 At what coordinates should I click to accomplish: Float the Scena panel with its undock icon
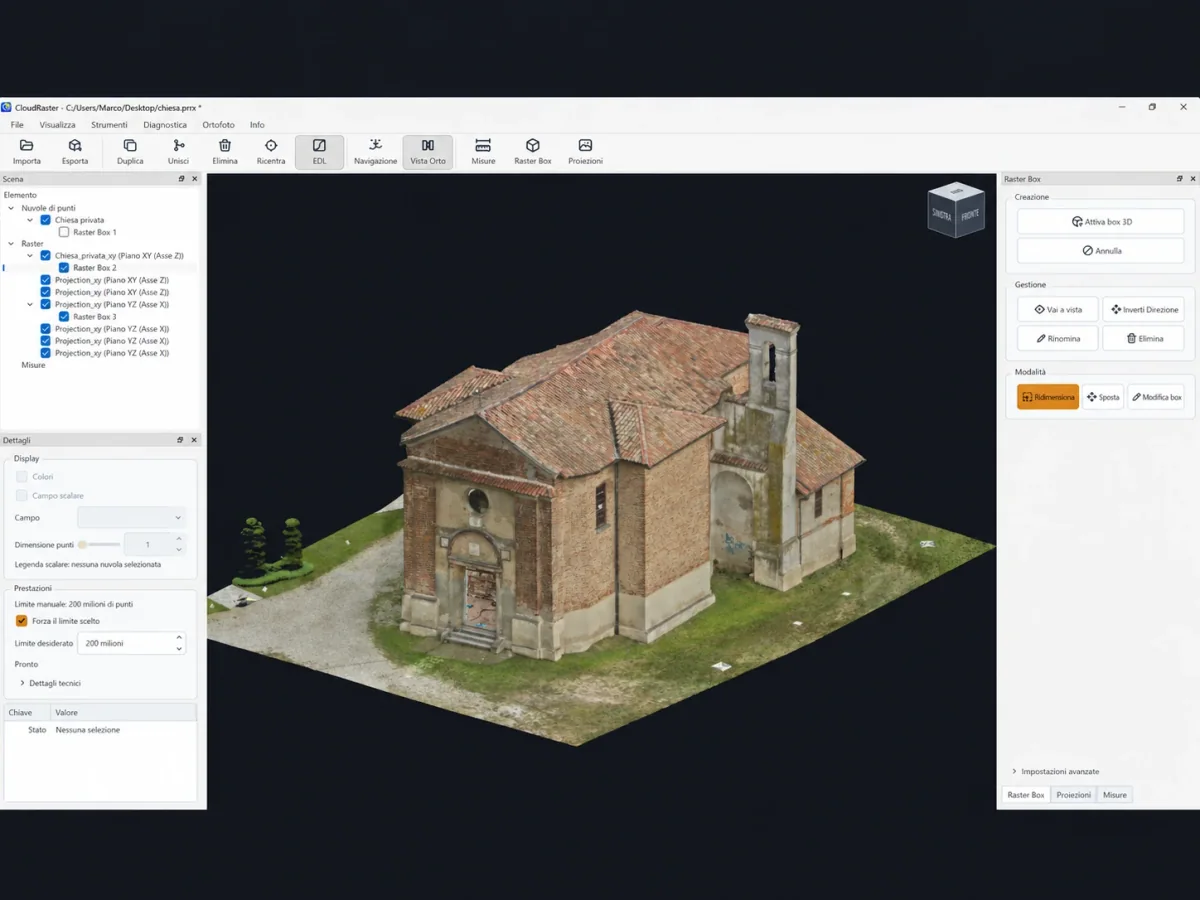181,179
